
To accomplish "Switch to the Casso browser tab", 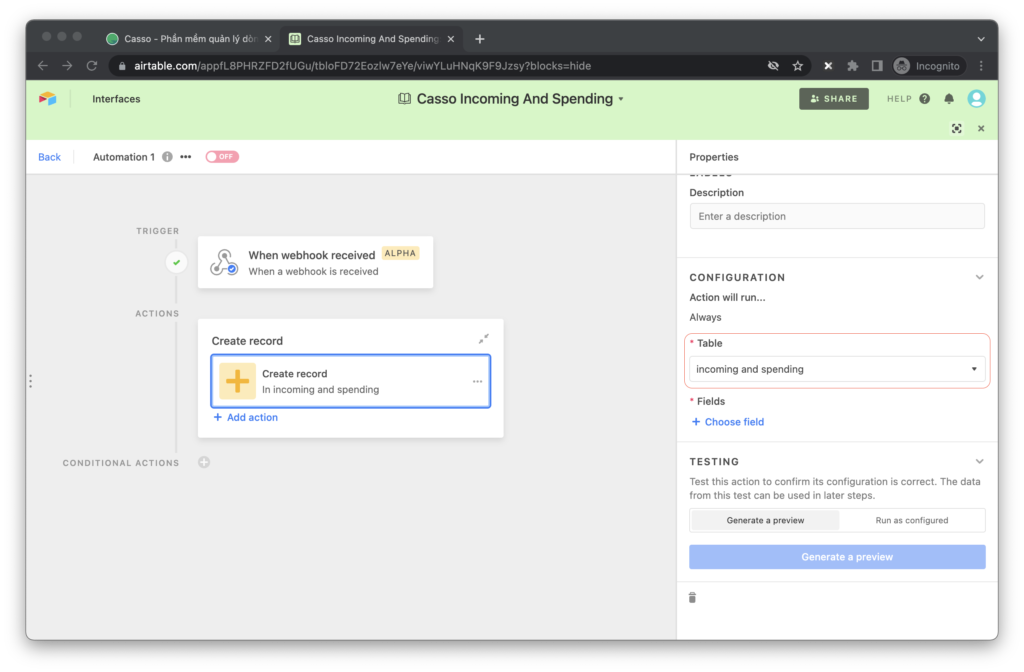I will (x=189, y=39).
